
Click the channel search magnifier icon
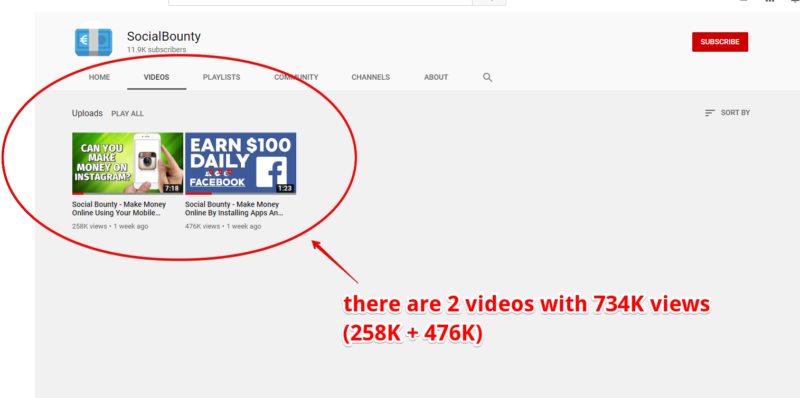[487, 78]
